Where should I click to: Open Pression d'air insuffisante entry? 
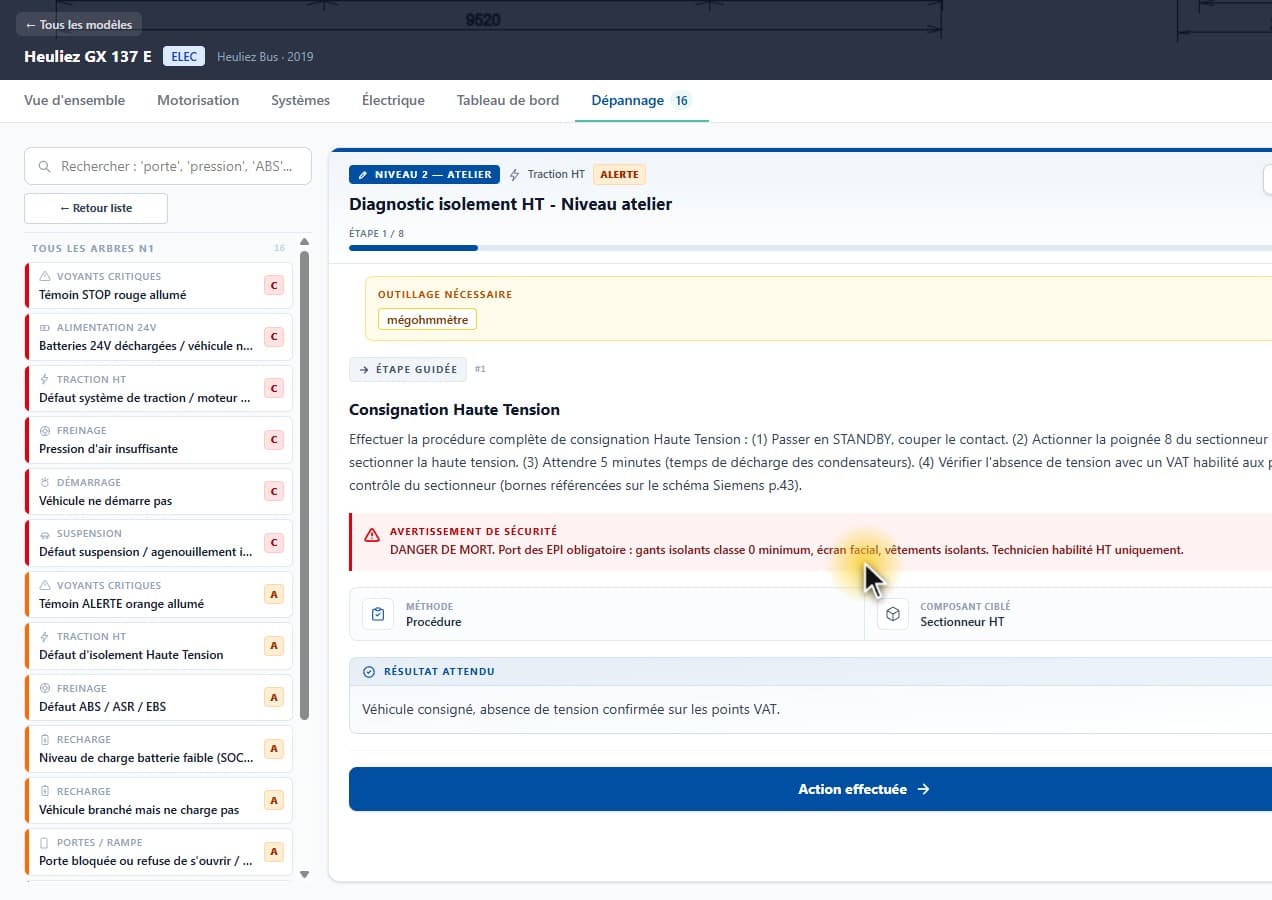159,440
